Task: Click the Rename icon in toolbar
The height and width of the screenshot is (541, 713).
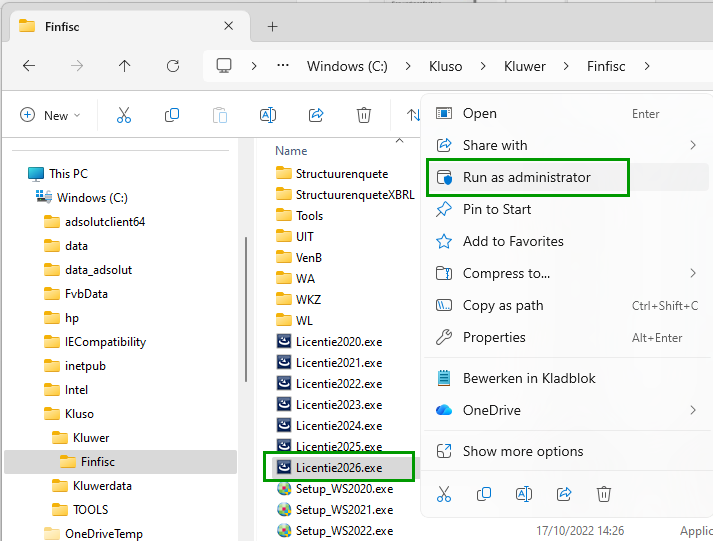Action: 268,115
